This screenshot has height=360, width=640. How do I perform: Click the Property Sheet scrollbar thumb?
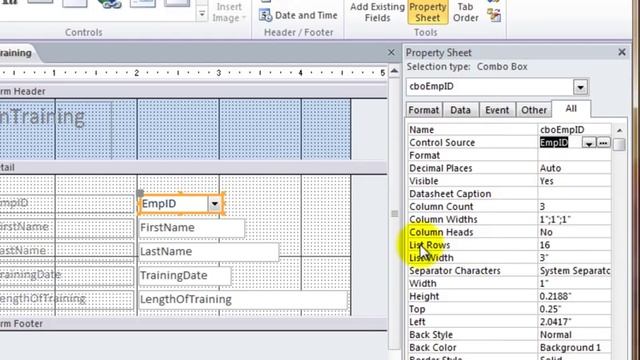619,144
